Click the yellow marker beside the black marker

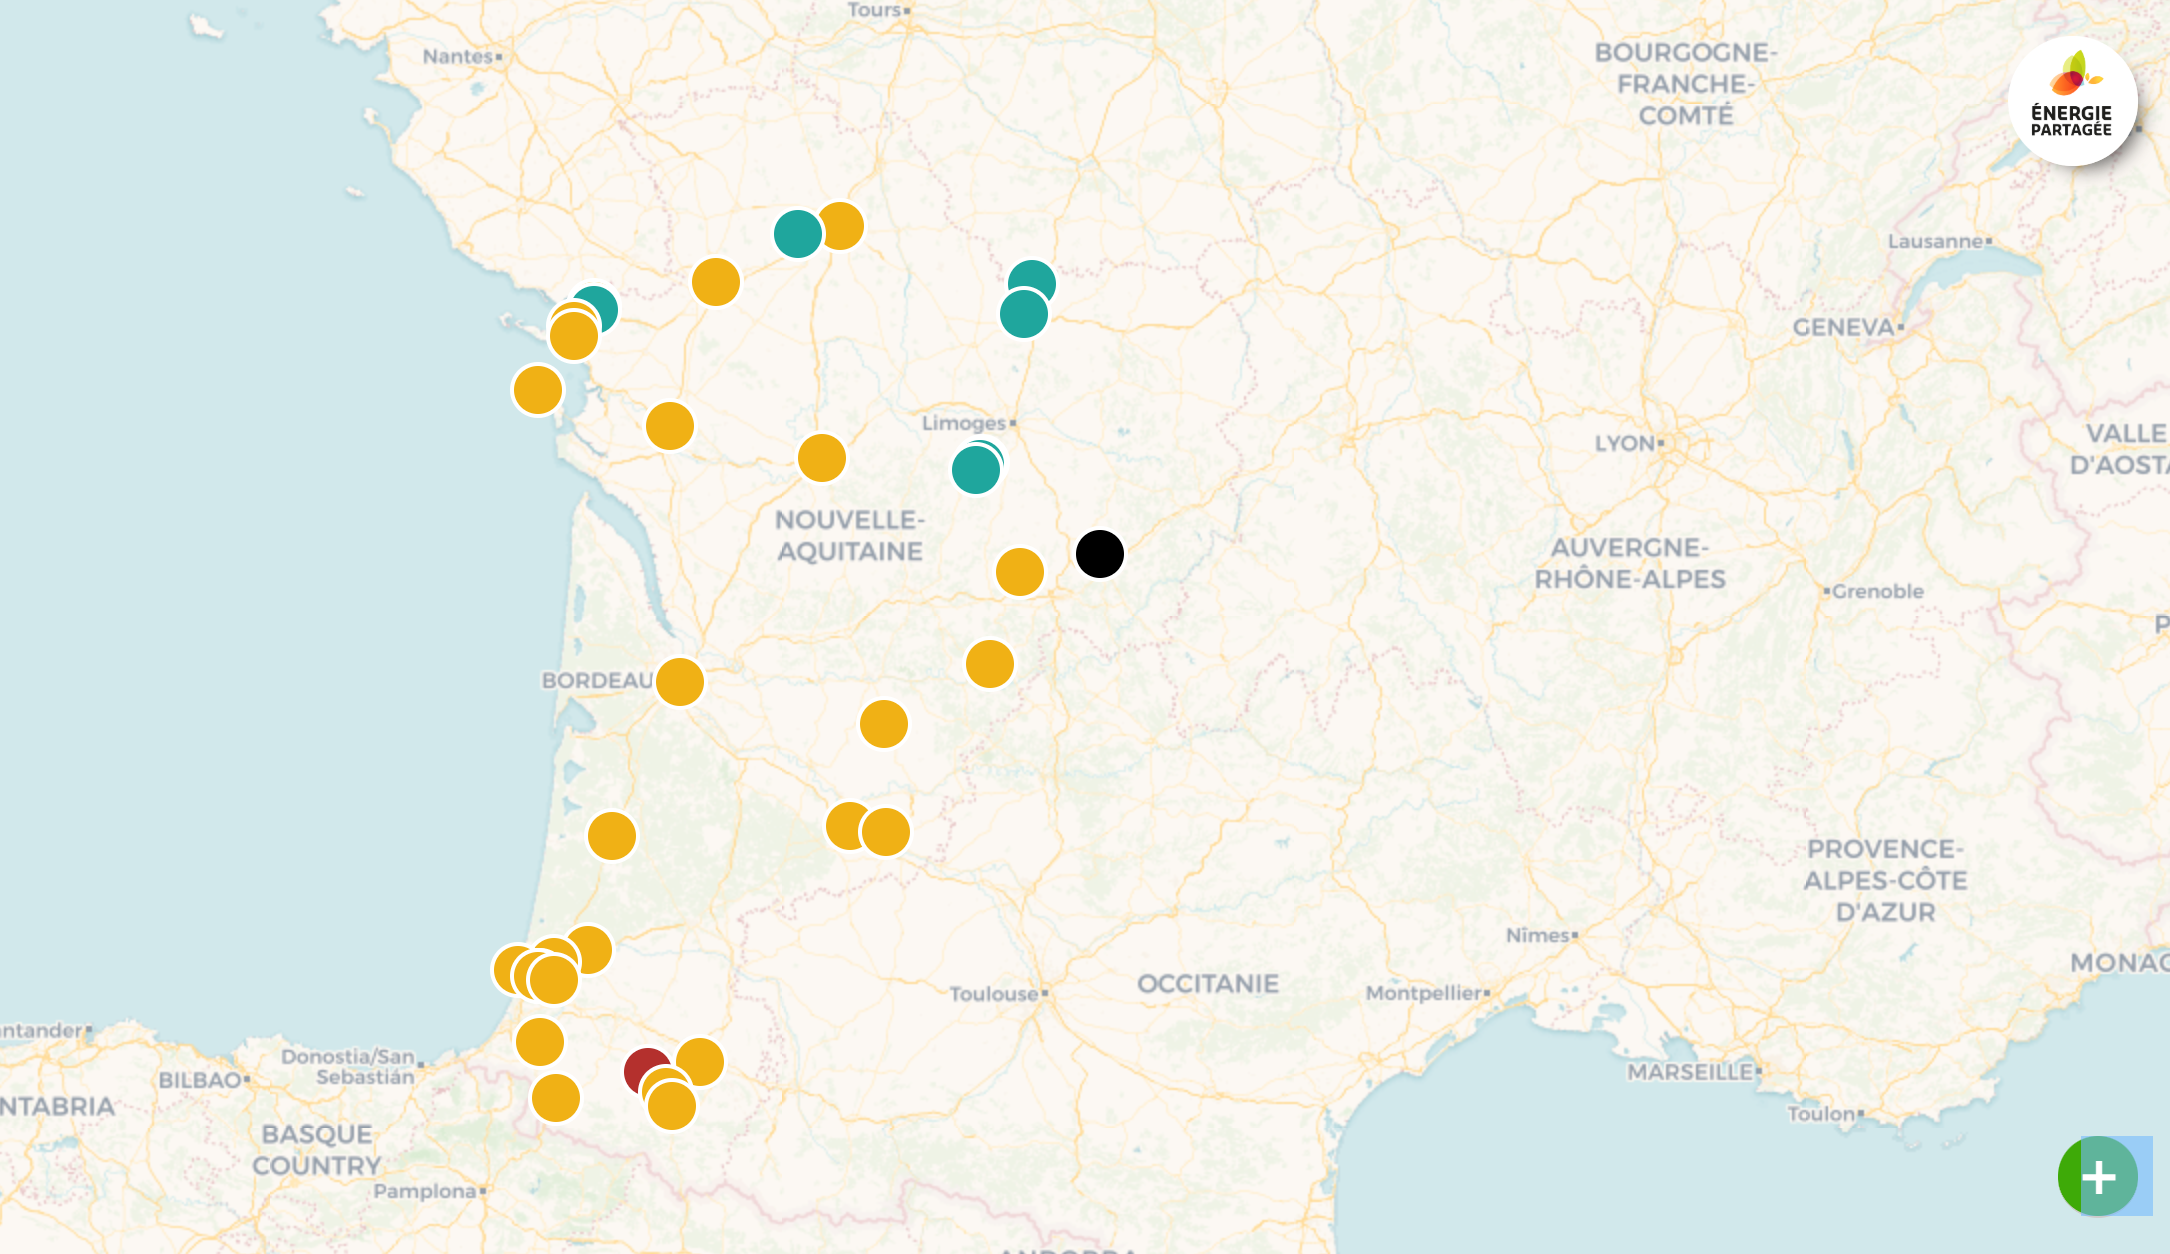coord(1019,572)
